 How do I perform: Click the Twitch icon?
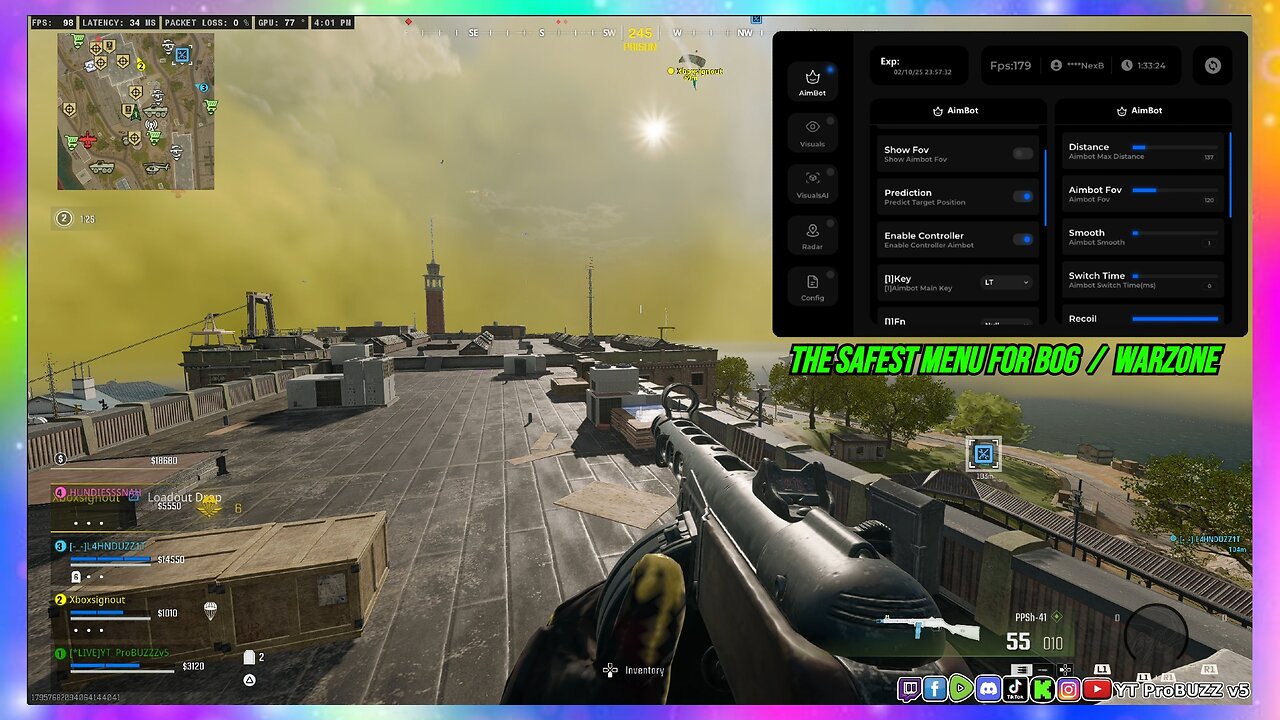click(909, 688)
